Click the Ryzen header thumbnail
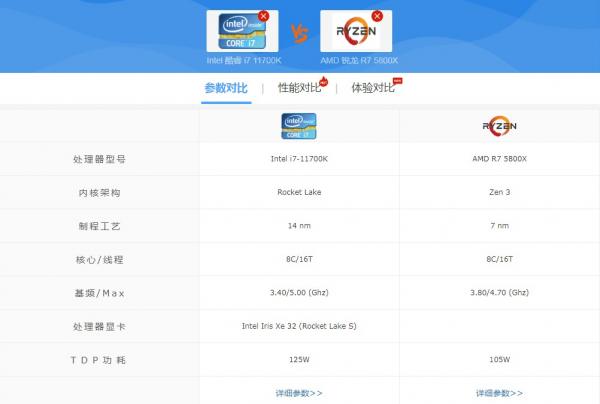The width and height of the screenshot is (600, 404). (x=356, y=31)
